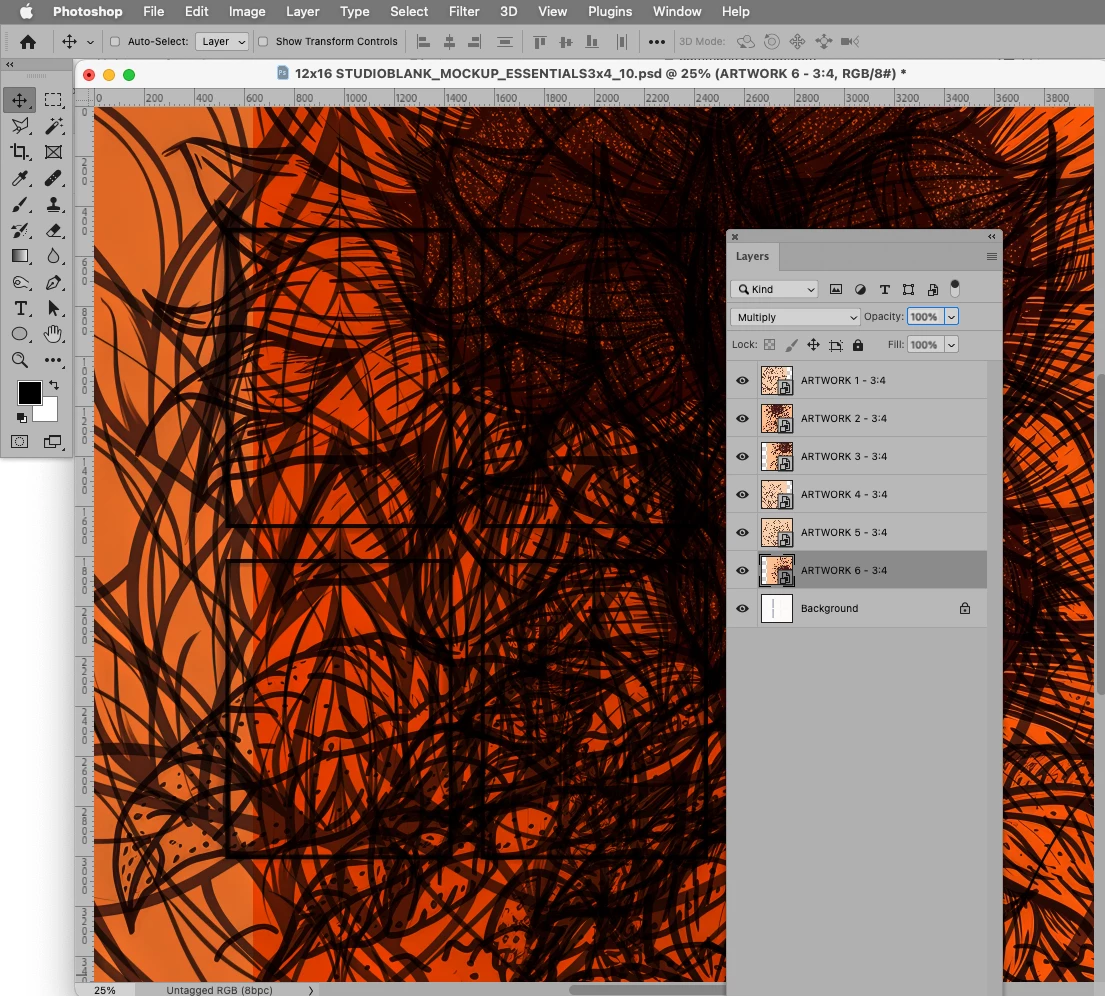Toggle visibility of ARTWORK 3 - 3:4
The width and height of the screenshot is (1105, 996).
point(742,457)
